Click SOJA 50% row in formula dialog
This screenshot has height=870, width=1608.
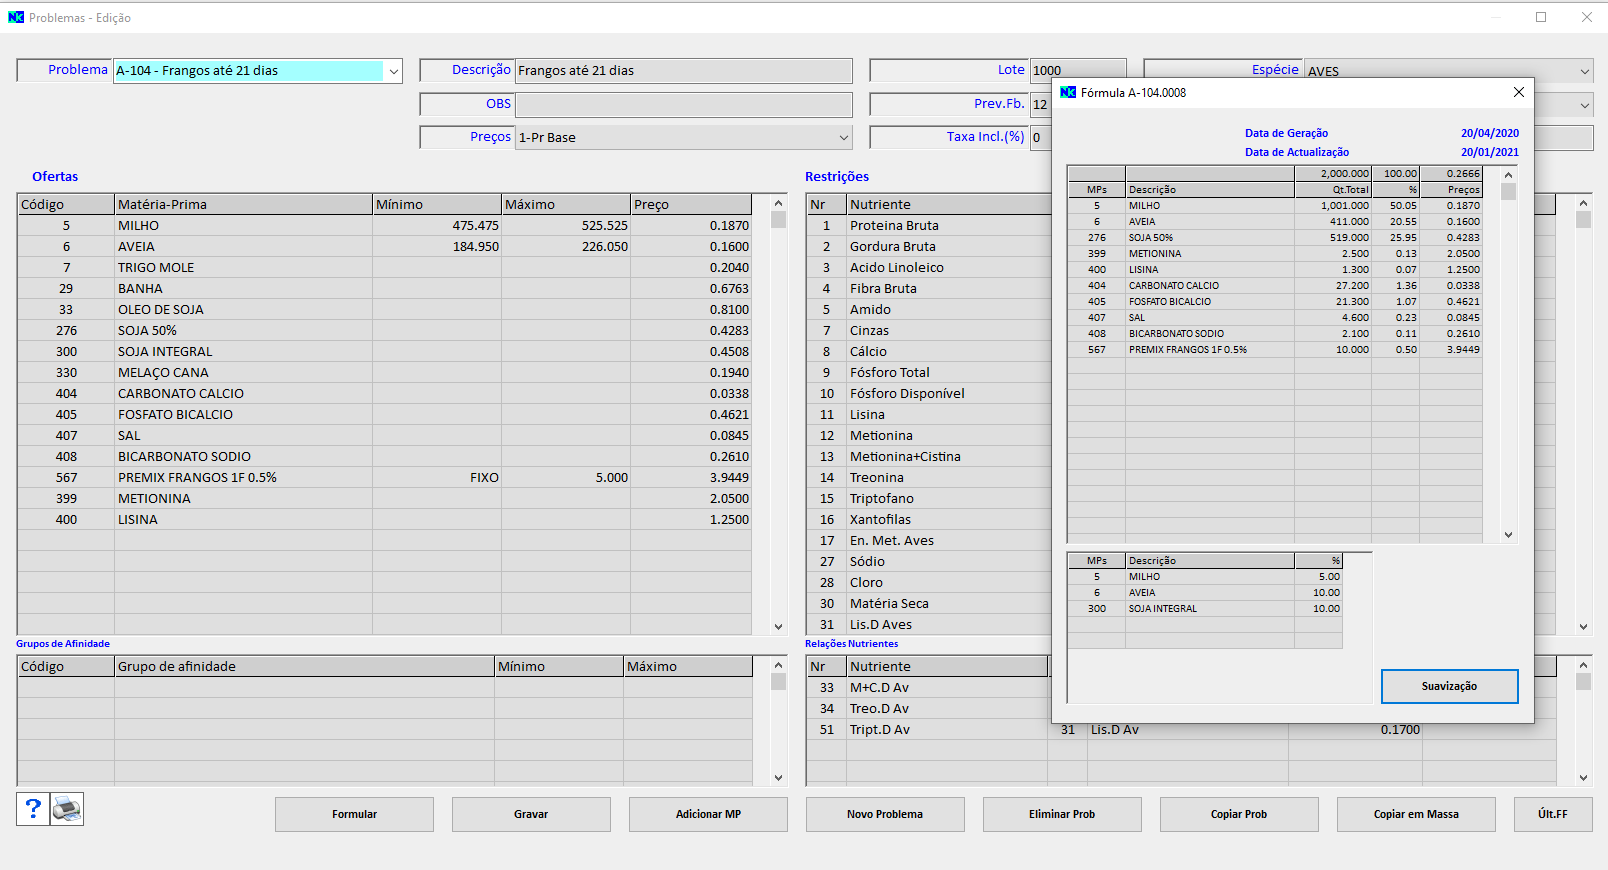click(x=1275, y=238)
